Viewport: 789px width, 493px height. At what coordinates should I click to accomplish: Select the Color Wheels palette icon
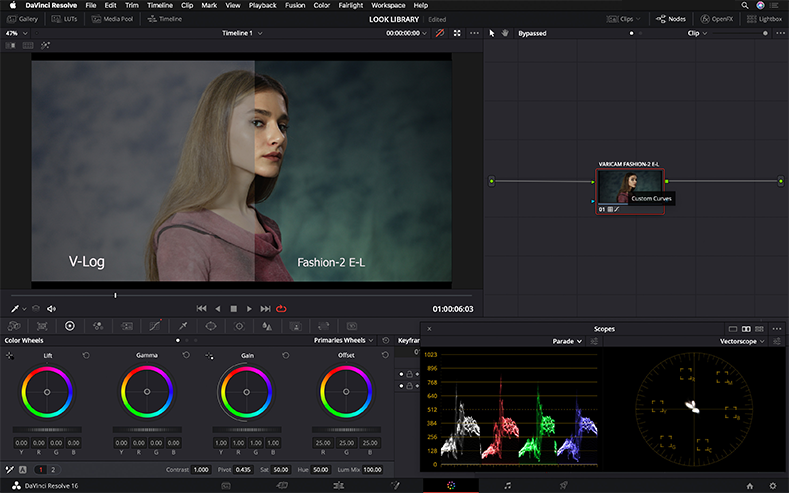tap(70, 326)
